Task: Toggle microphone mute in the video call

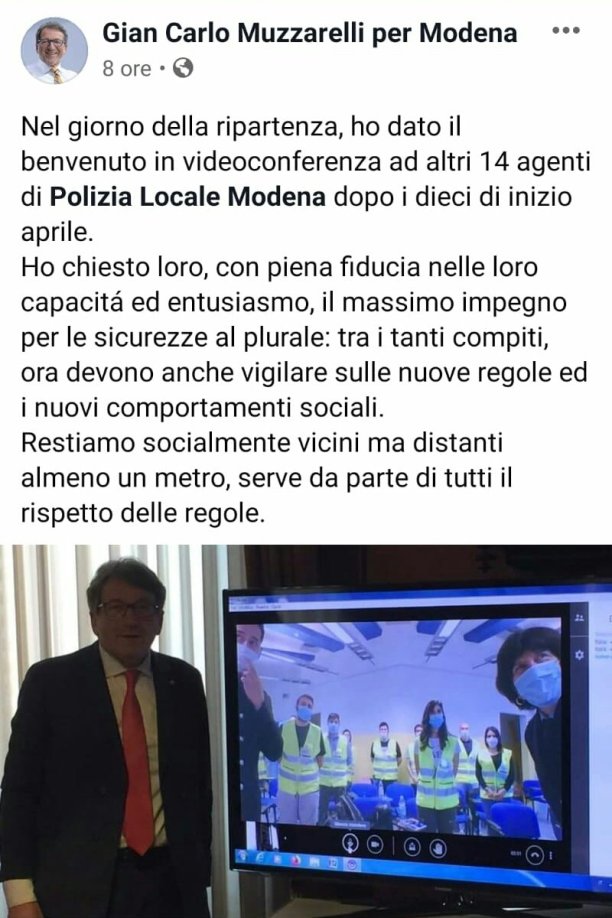Action: 350,844
